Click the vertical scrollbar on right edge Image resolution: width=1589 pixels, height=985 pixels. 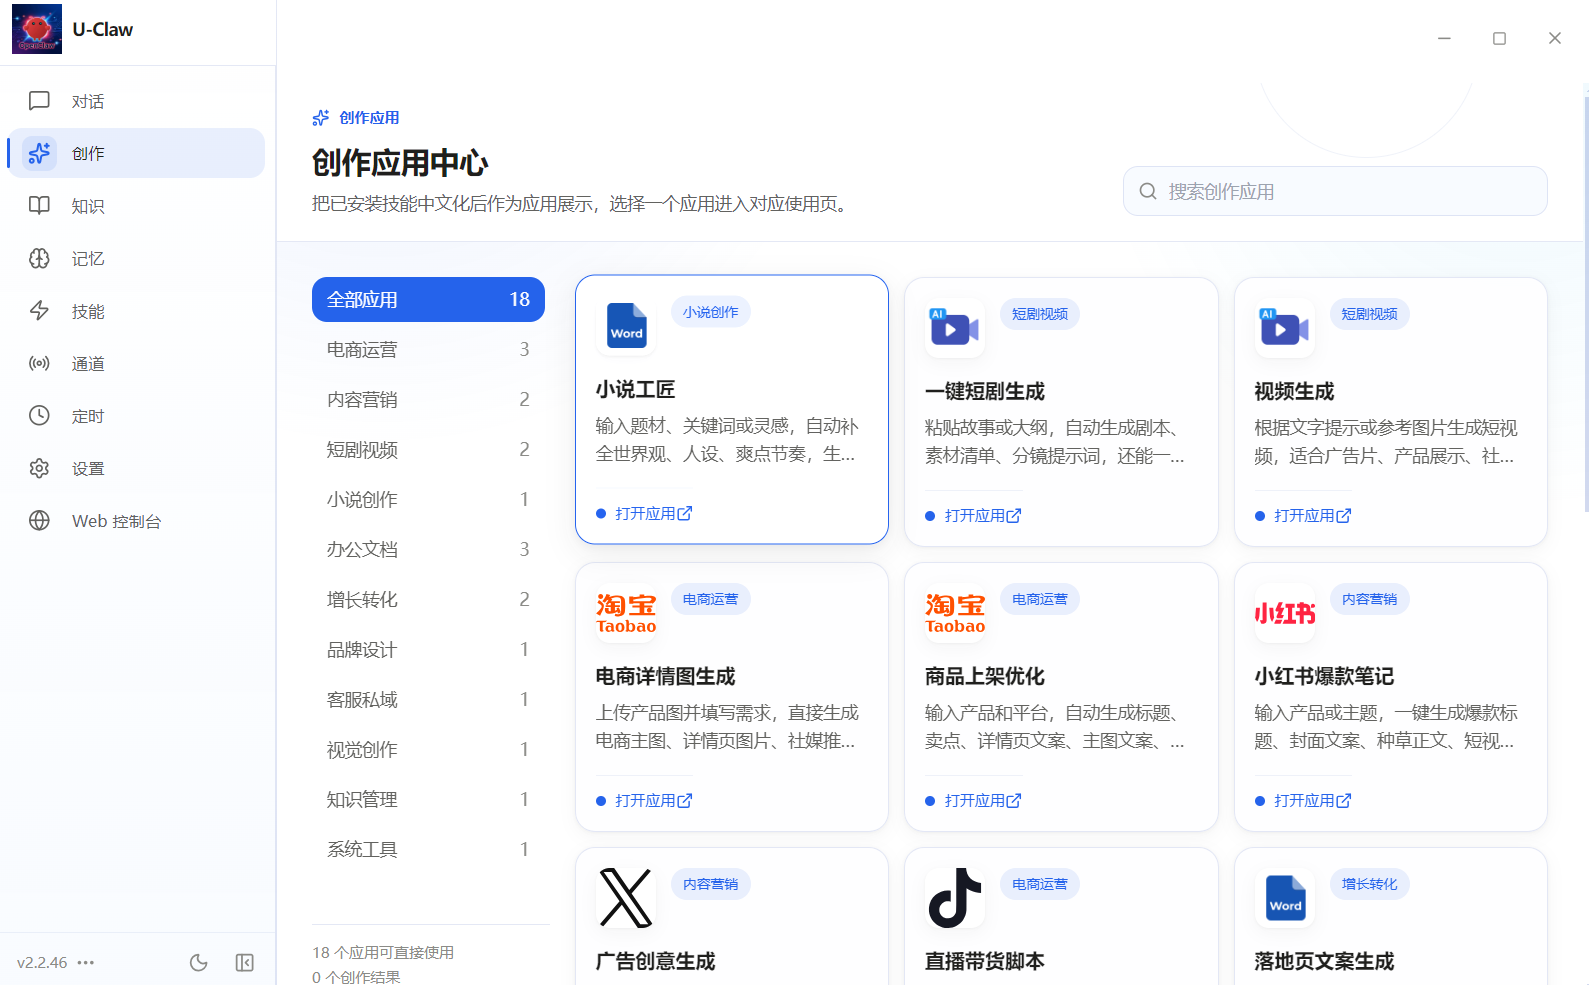[1586, 305]
